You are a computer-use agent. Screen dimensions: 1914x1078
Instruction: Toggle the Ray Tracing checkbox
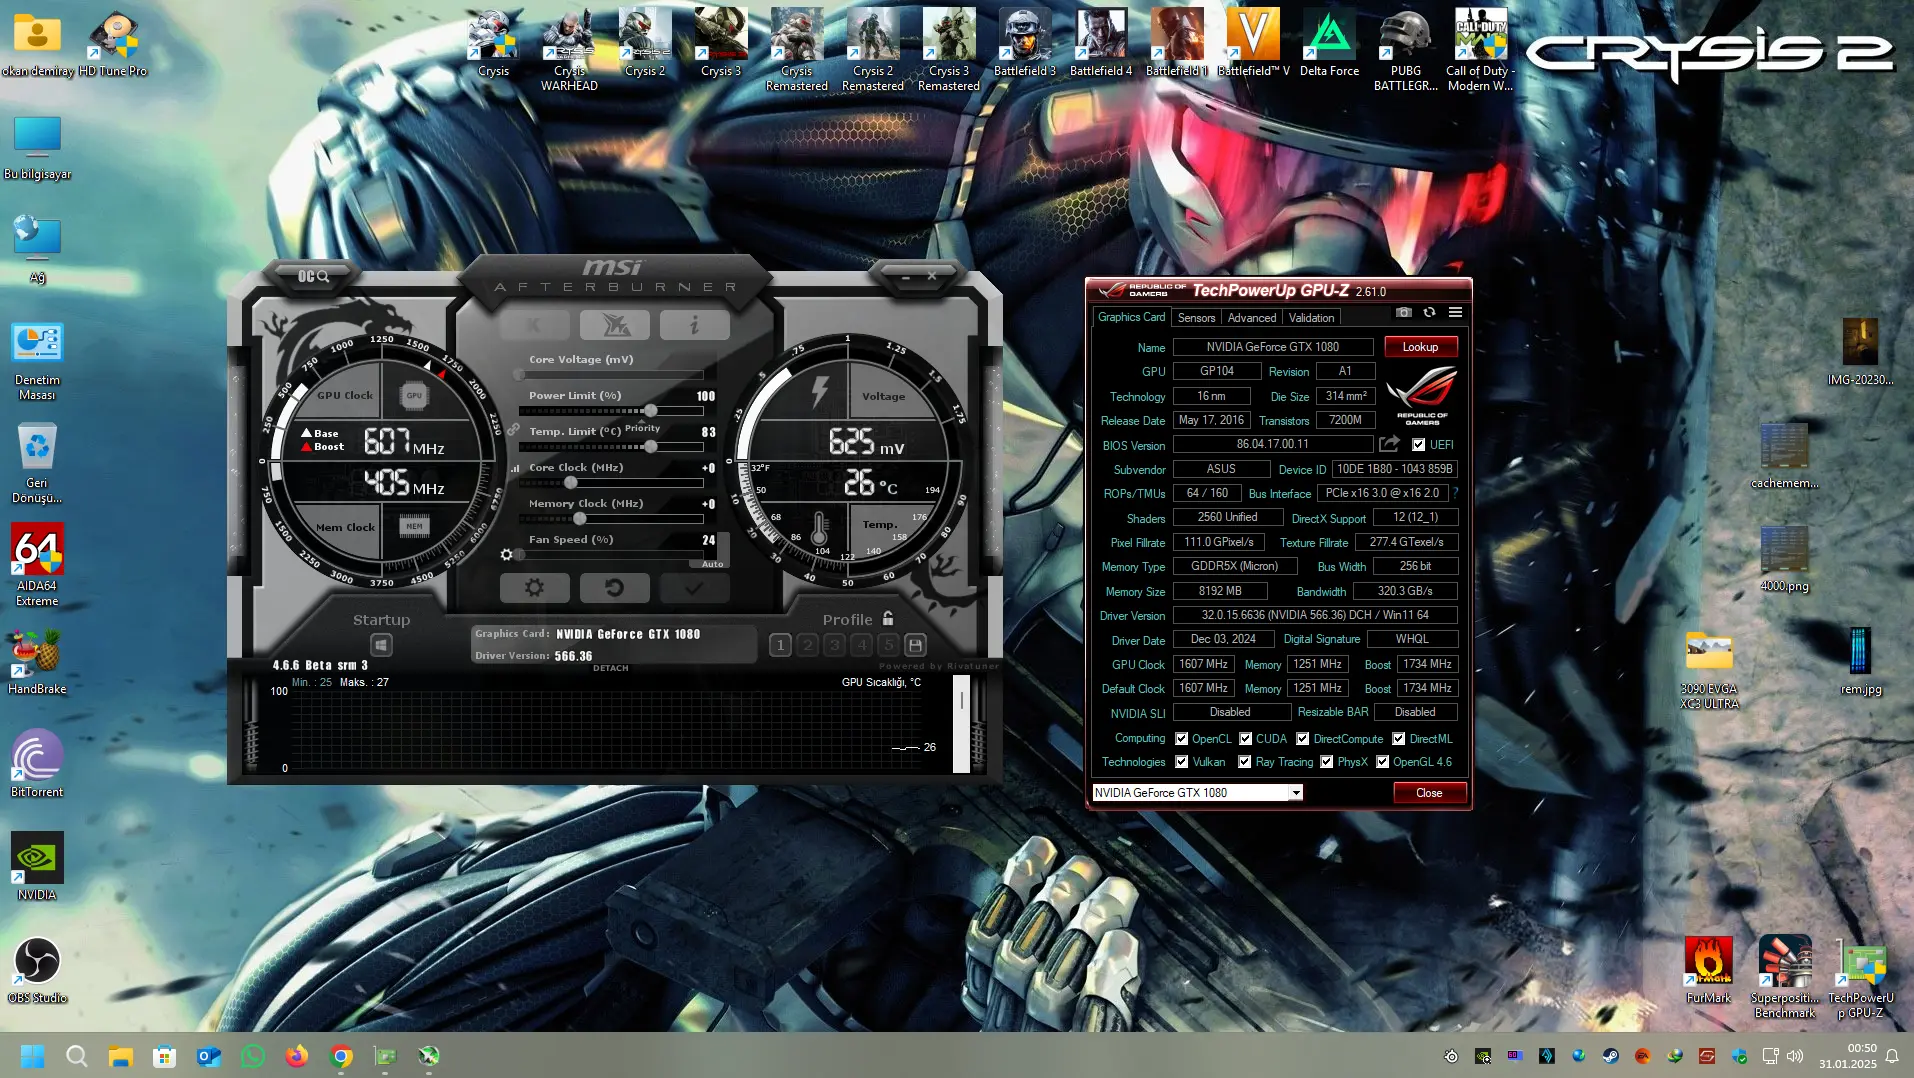[x=1244, y=762]
